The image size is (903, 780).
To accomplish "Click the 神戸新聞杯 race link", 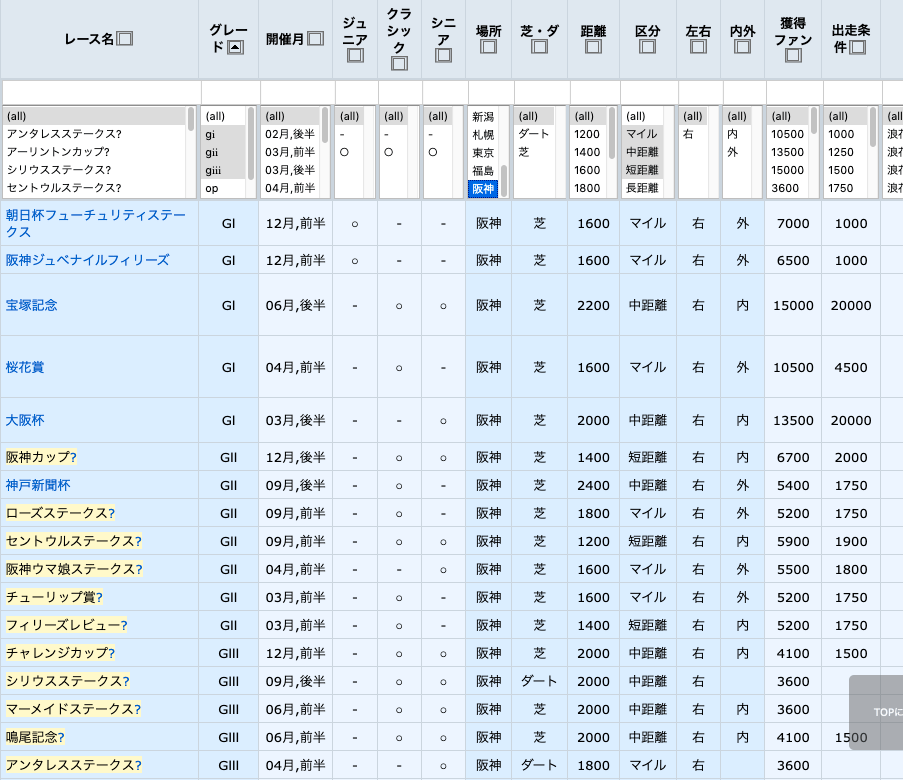I will click(38, 485).
